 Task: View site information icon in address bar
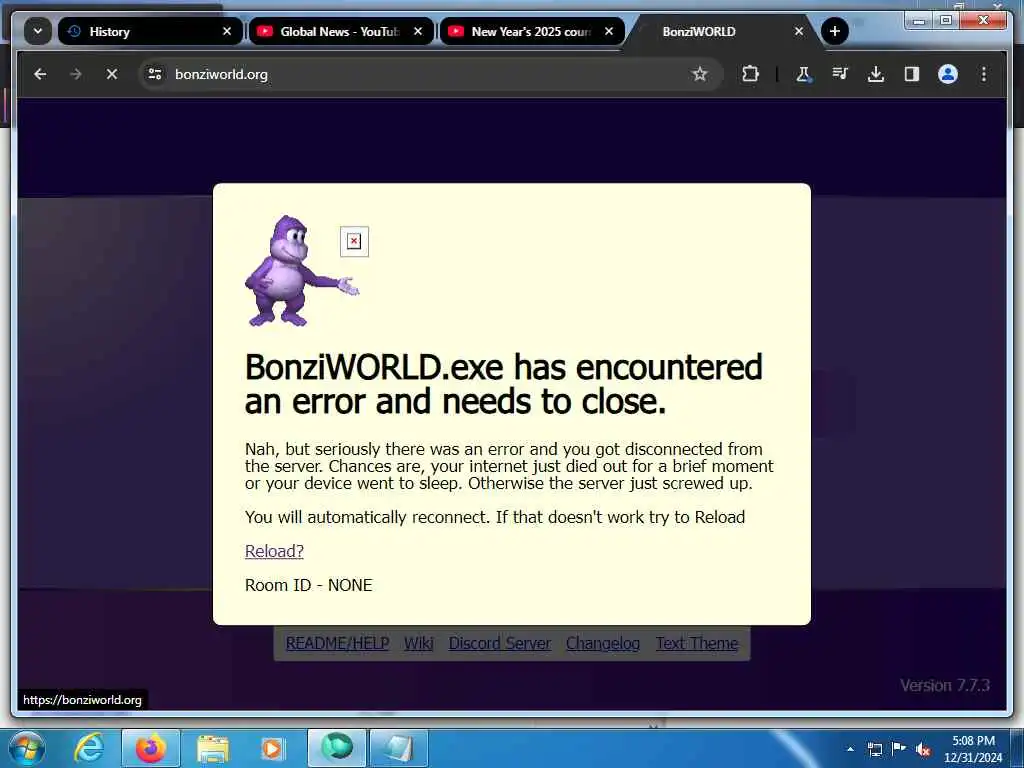click(x=155, y=74)
